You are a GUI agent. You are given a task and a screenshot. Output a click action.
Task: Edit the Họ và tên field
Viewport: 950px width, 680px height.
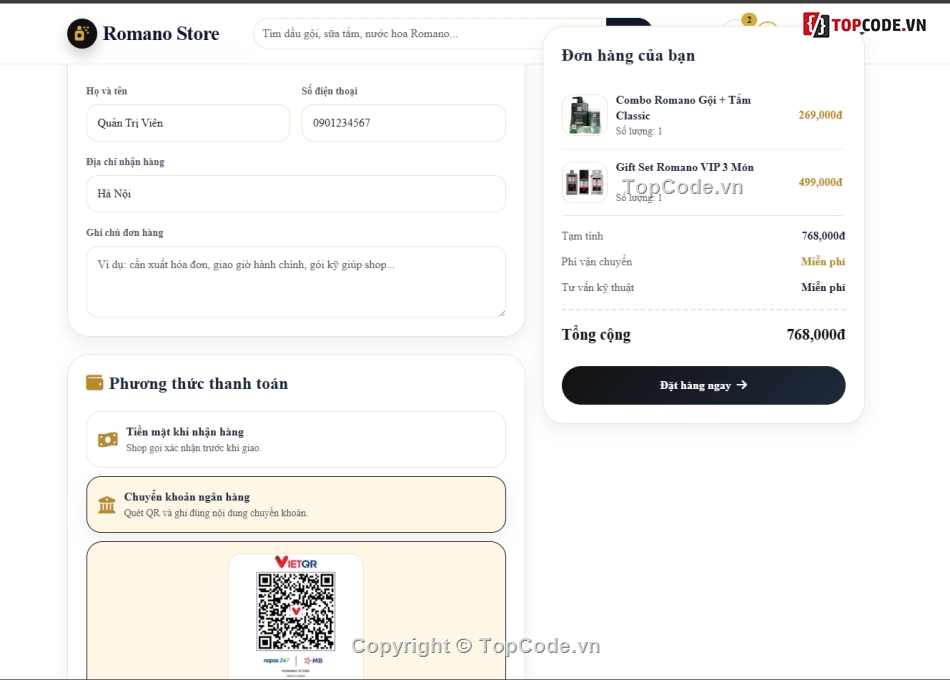[188, 123]
